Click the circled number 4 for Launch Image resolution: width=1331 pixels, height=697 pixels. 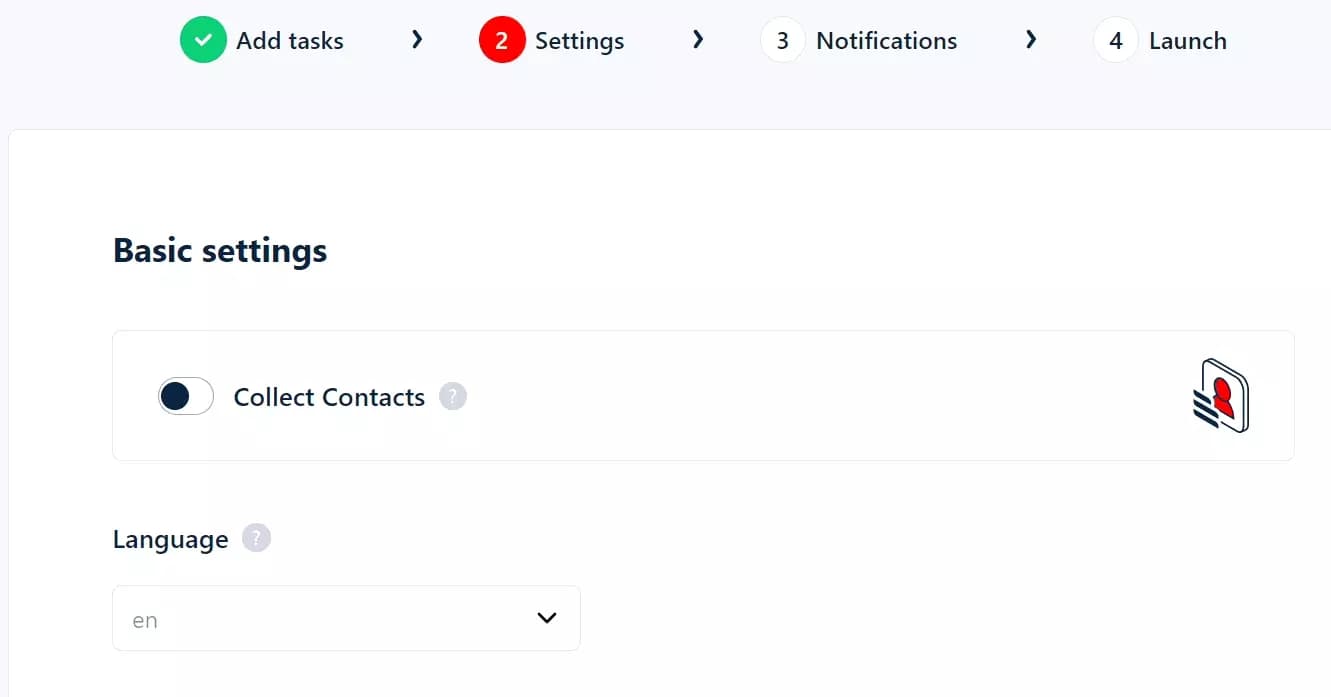point(1115,40)
